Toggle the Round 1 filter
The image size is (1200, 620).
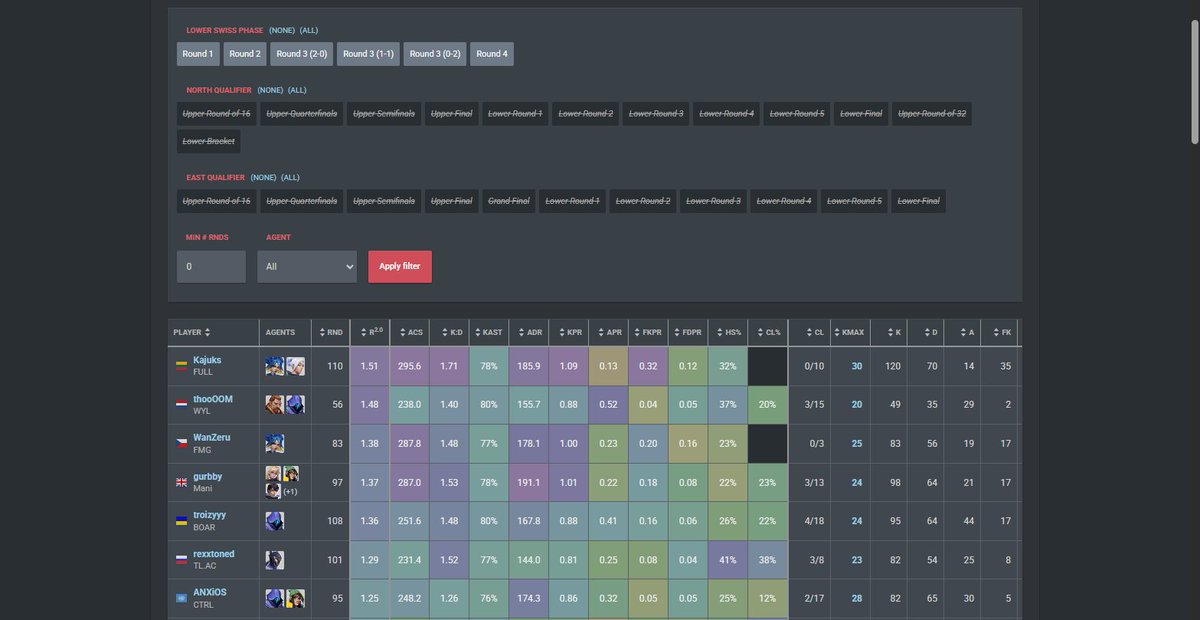(x=198, y=54)
